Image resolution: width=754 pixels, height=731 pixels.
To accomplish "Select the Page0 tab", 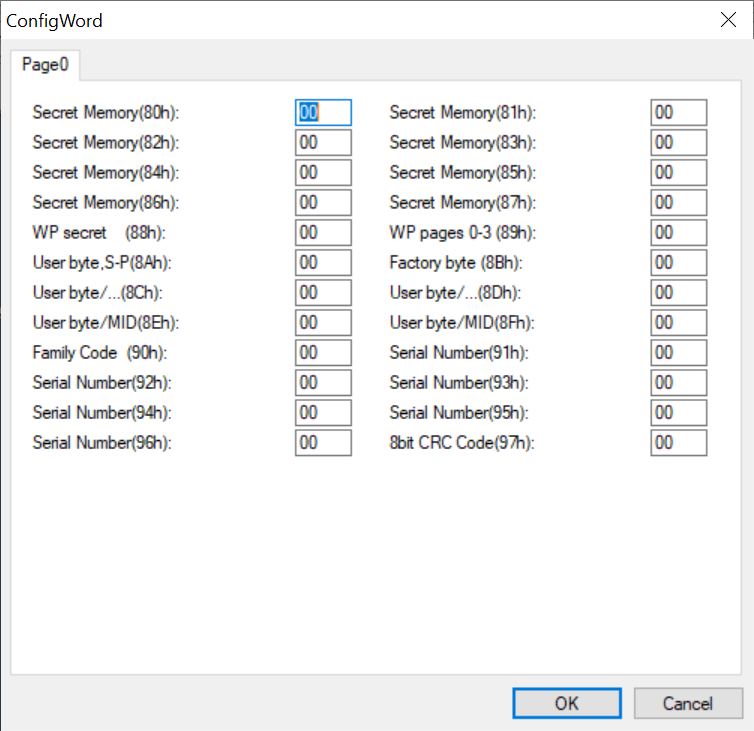I will pyautogui.click(x=45, y=64).
